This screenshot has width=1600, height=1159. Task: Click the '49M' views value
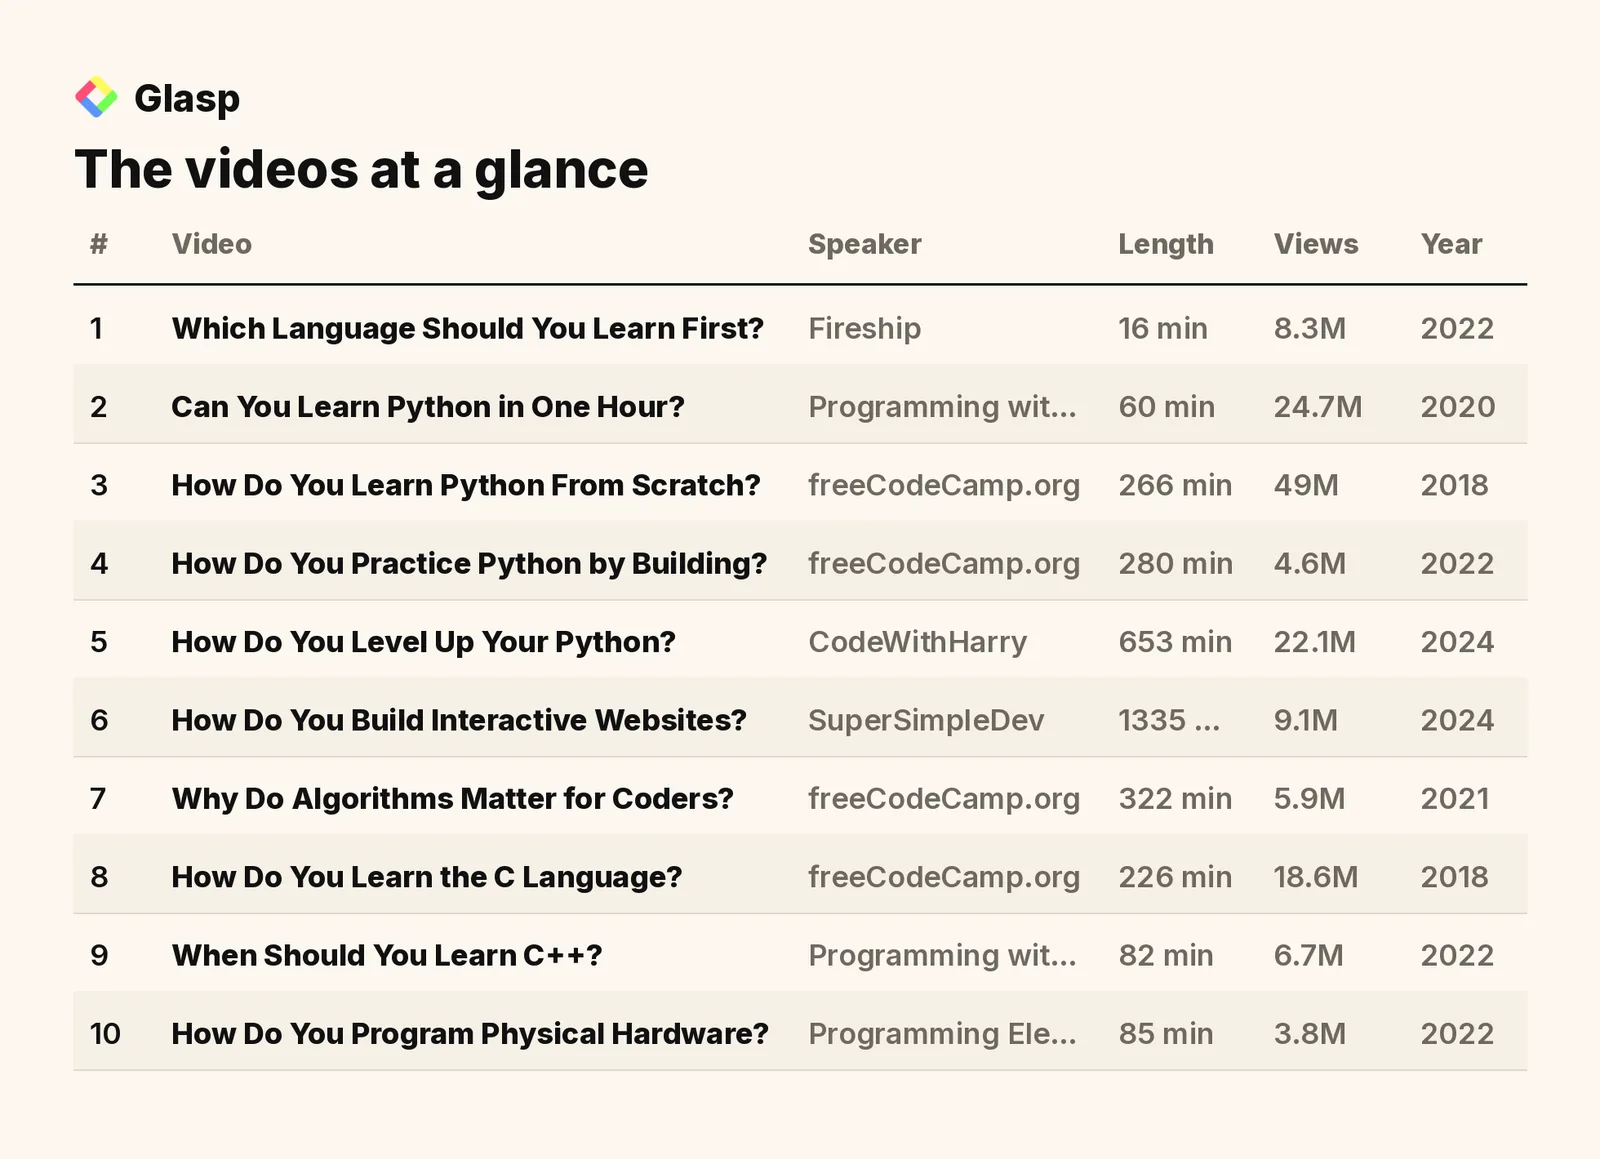pos(1306,485)
